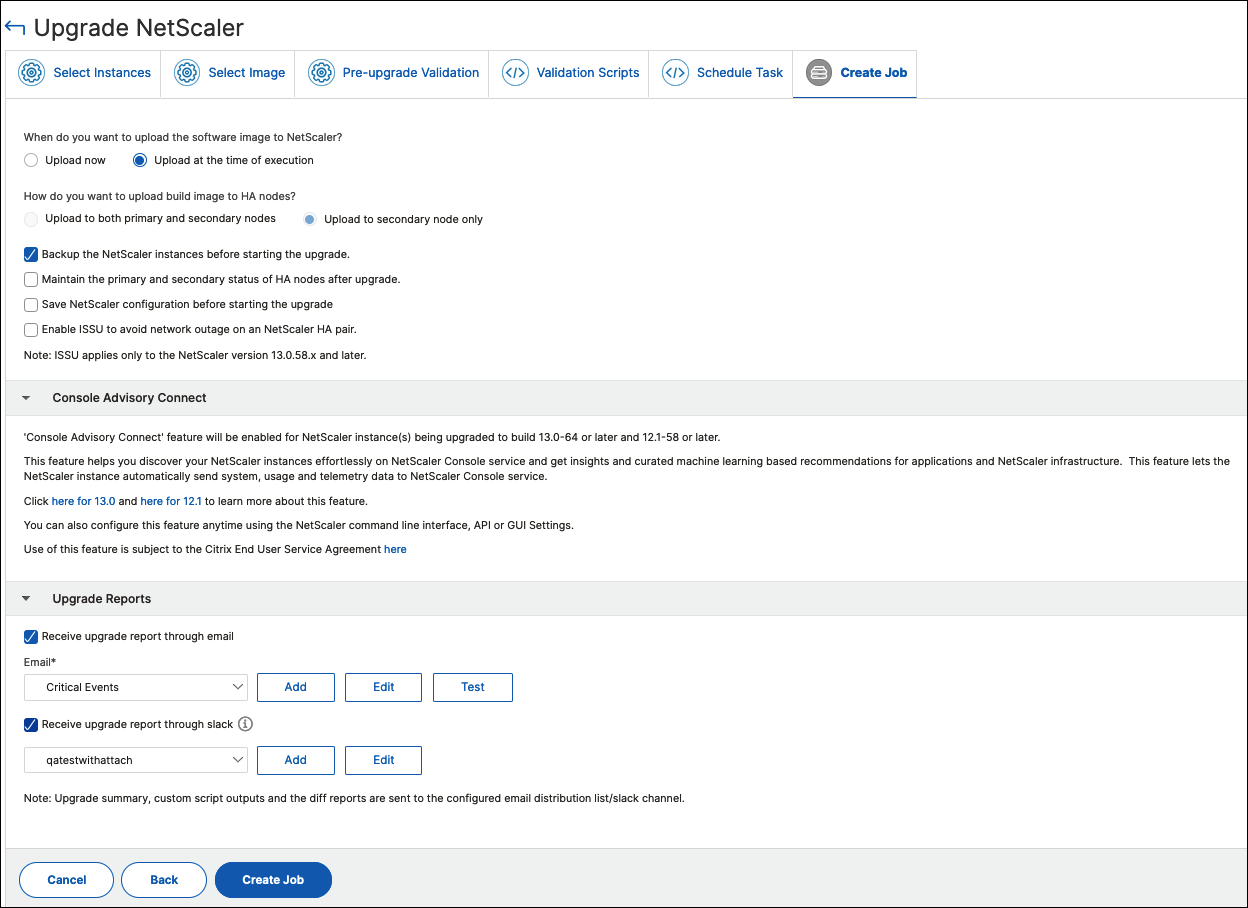
Task: Select Upload to secondary node only
Action: click(x=310, y=219)
